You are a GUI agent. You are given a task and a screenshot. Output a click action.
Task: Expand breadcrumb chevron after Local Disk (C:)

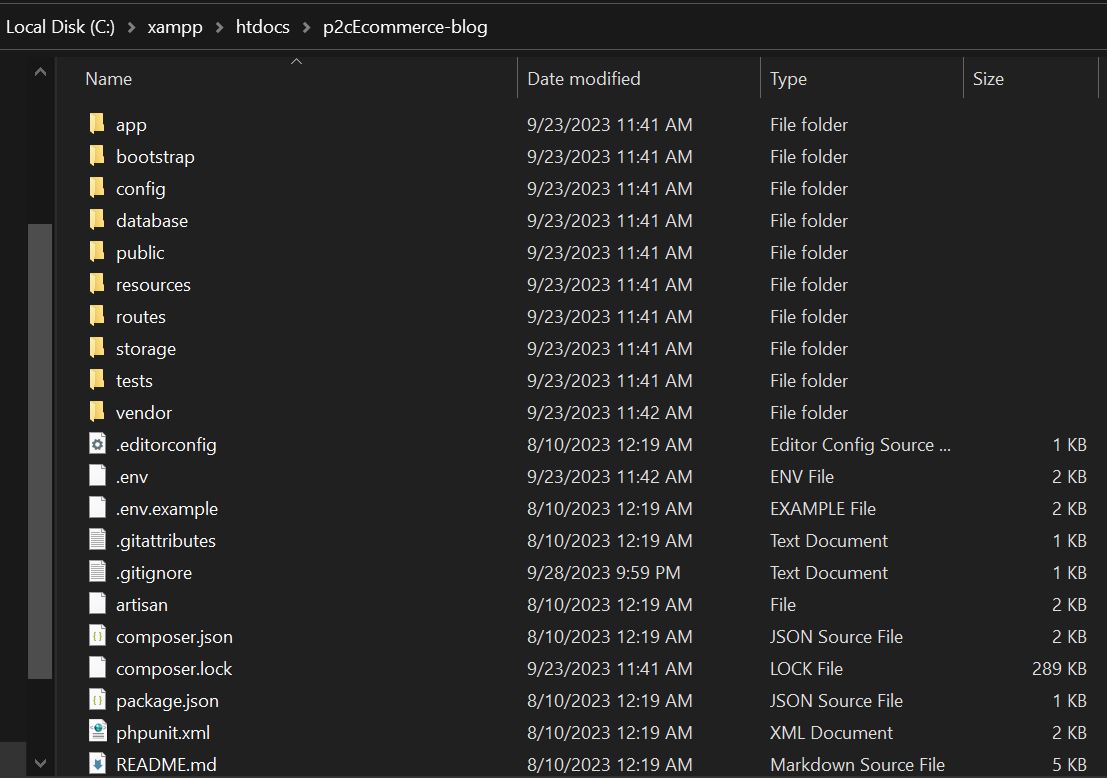coord(131,27)
